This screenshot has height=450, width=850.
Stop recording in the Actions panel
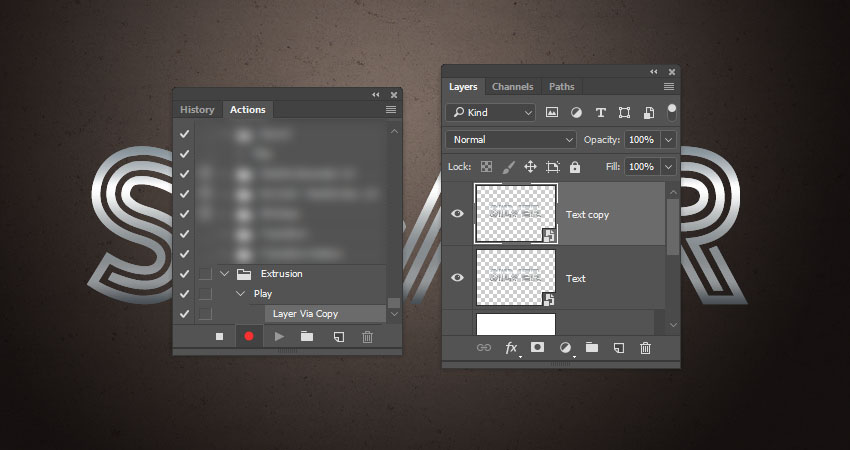[x=219, y=337]
